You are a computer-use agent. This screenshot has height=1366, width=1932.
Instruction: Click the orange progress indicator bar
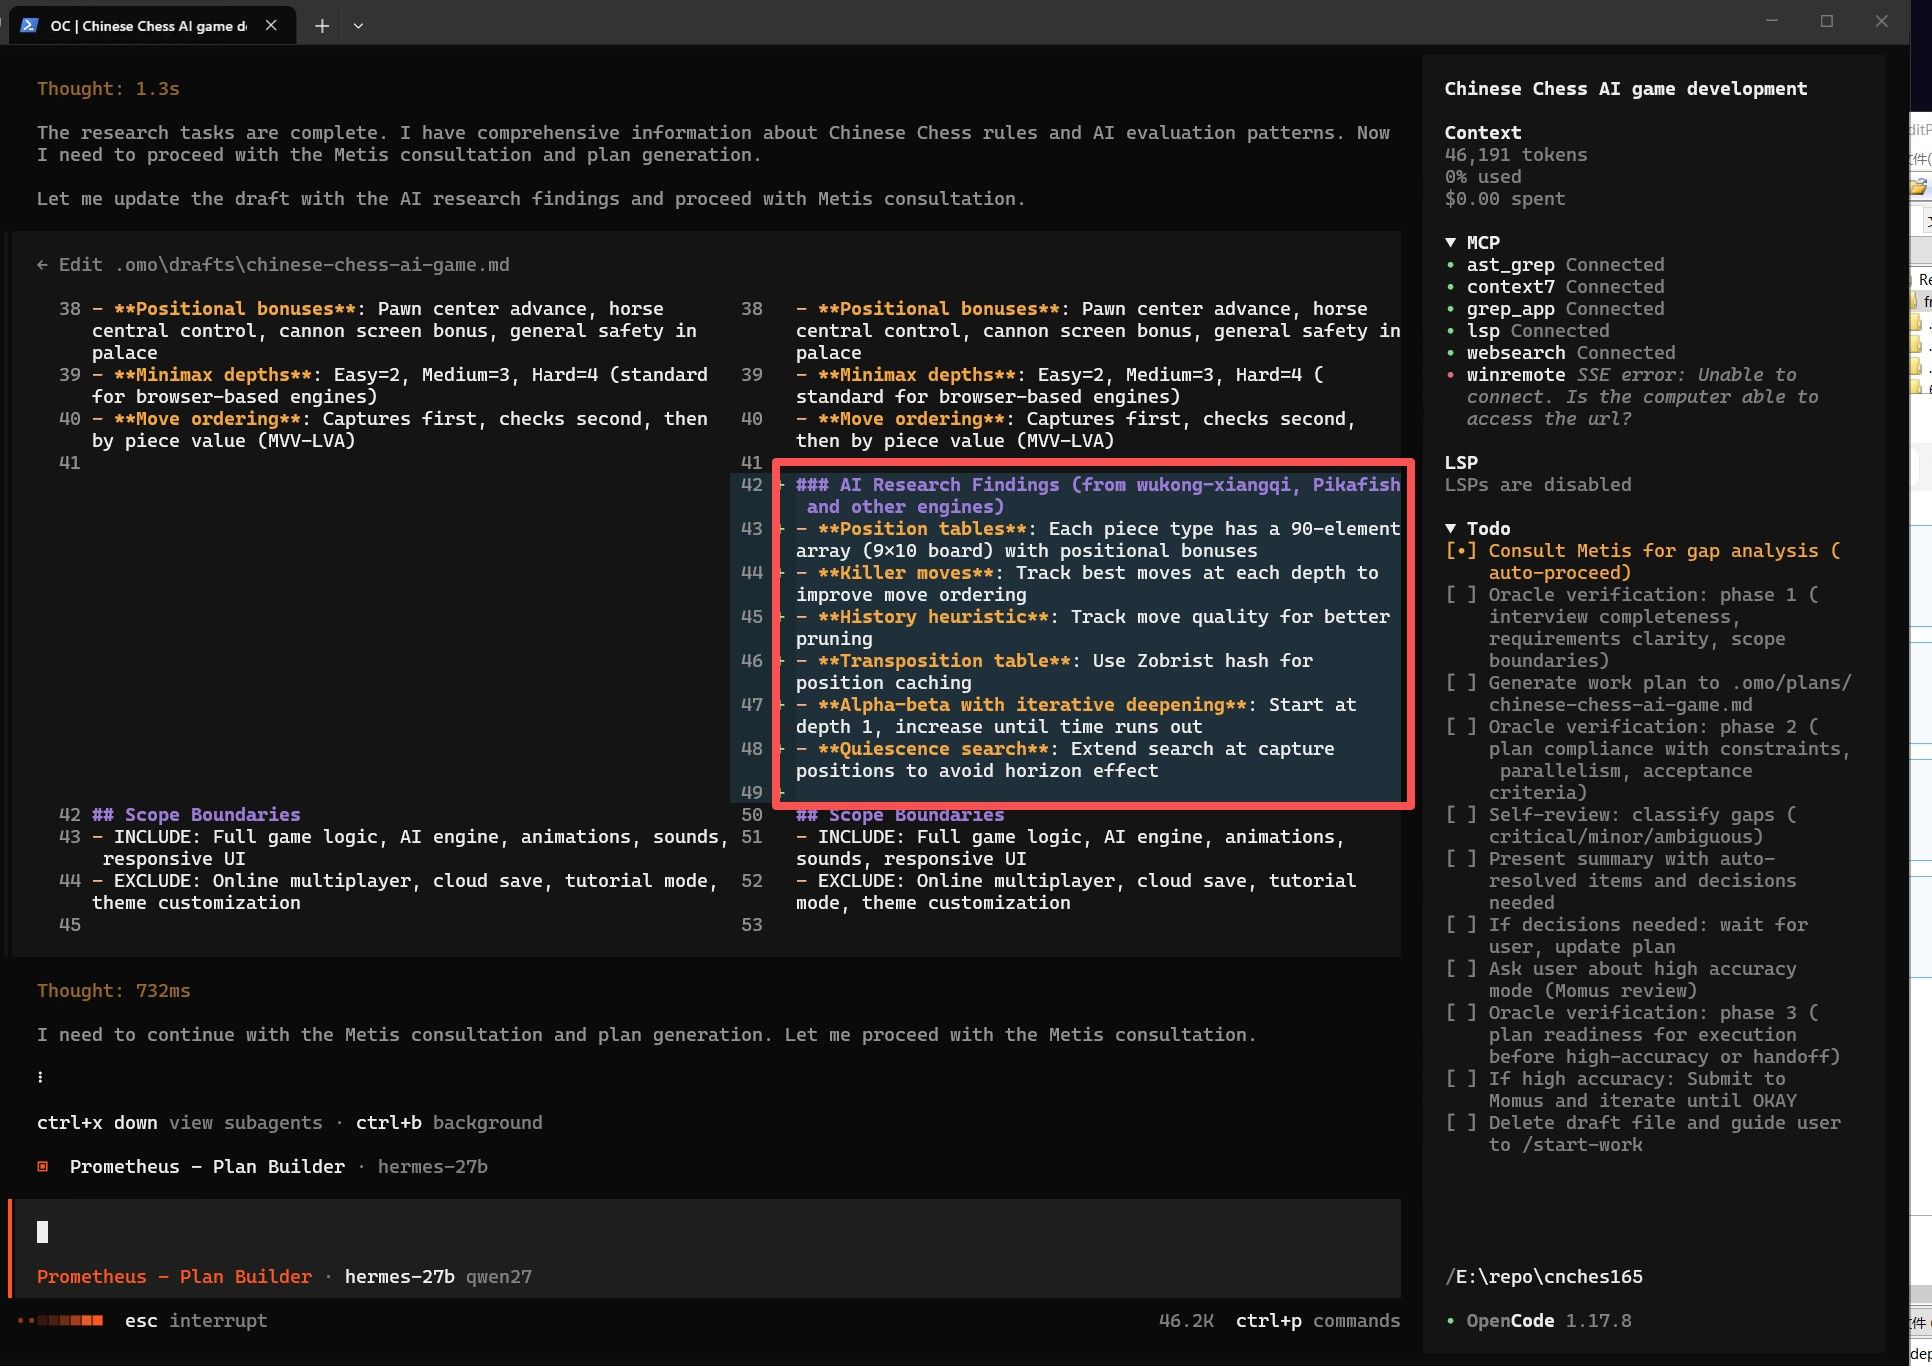[x=61, y=1321]
